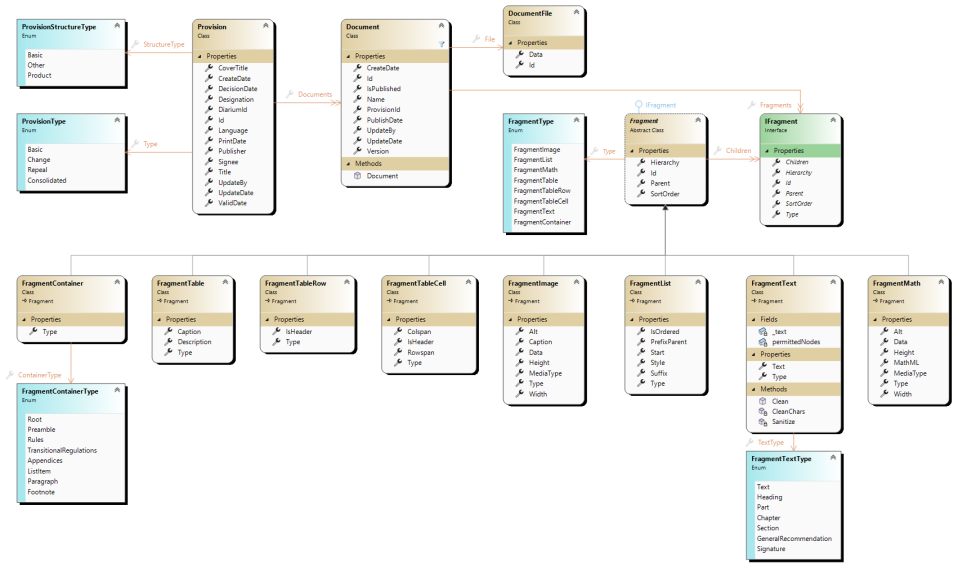Collapse the Fields section in FragmentText
954x564 pixels.
[754, 319]
